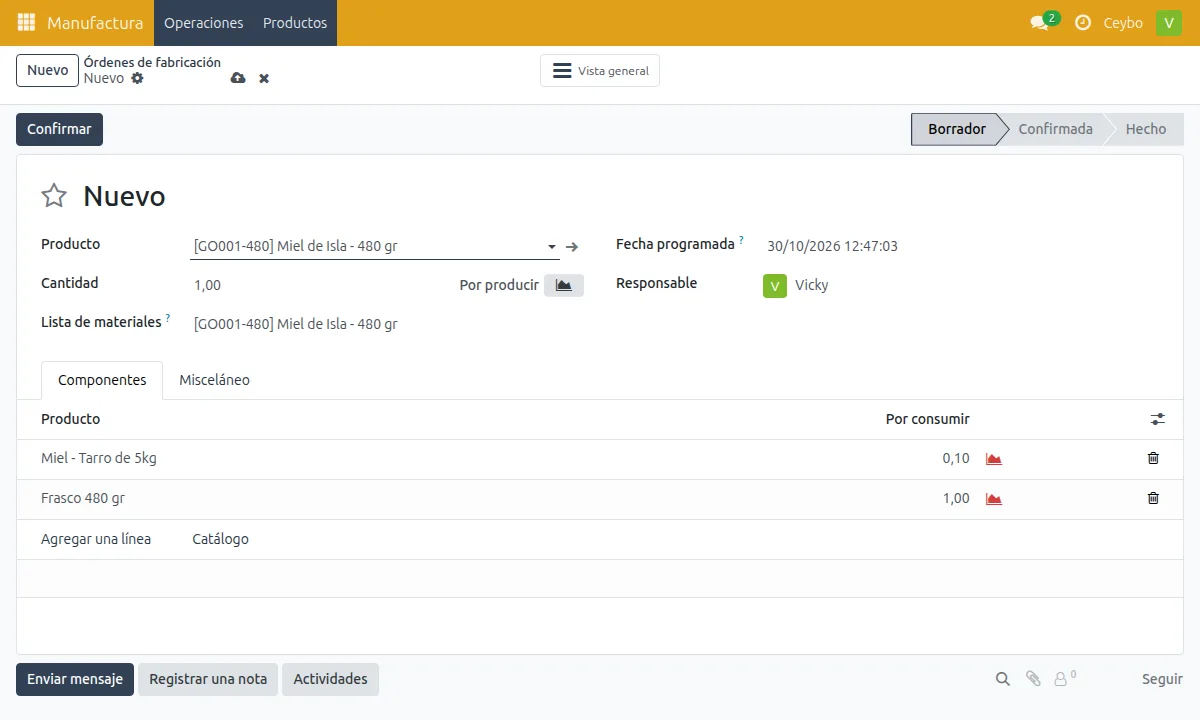The image size is (1200, 720).
Task: Select the Confirmada status stage
Action: [1055, 129]
